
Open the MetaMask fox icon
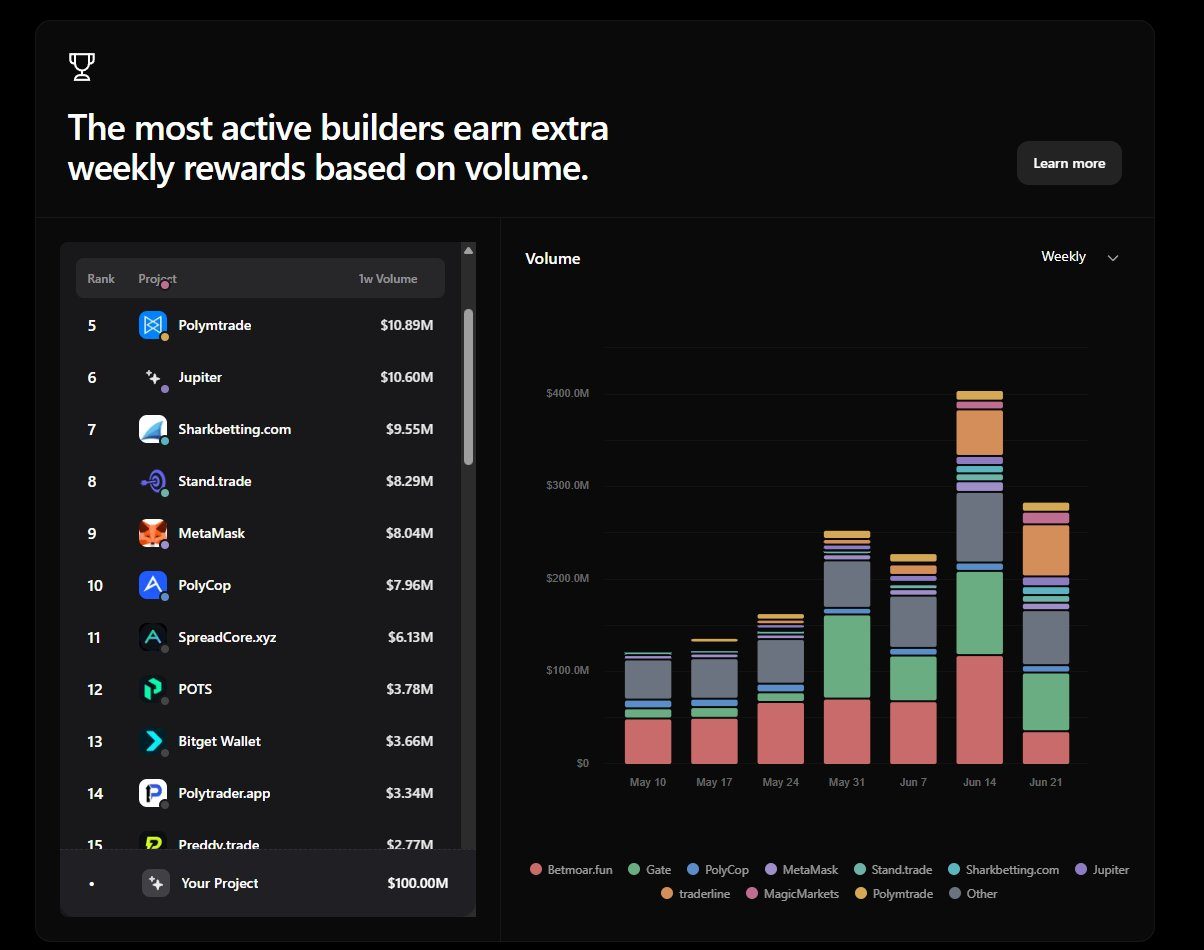click(152, 533)
